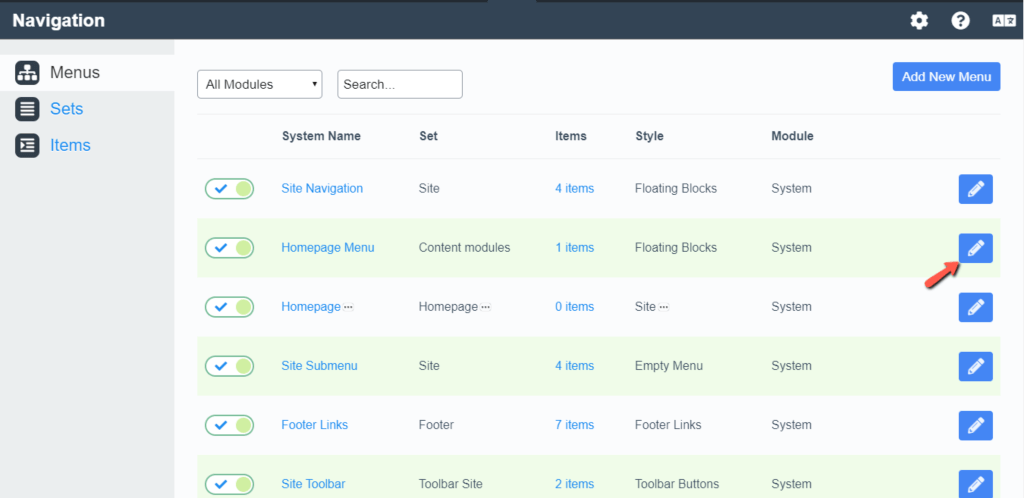The width and height of the screenshot is (1024, 498).
Task: Disable the Homepage Menu toggle
Action: [x=230, y=248]
